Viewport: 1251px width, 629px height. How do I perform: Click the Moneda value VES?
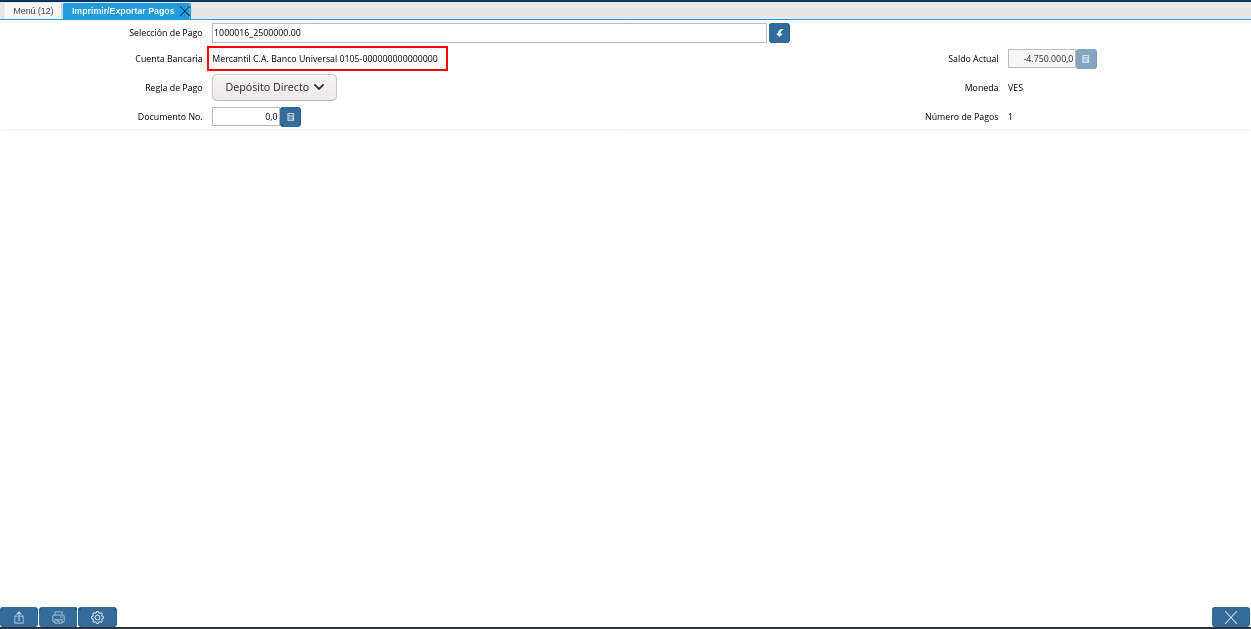tap(1015, 88)
